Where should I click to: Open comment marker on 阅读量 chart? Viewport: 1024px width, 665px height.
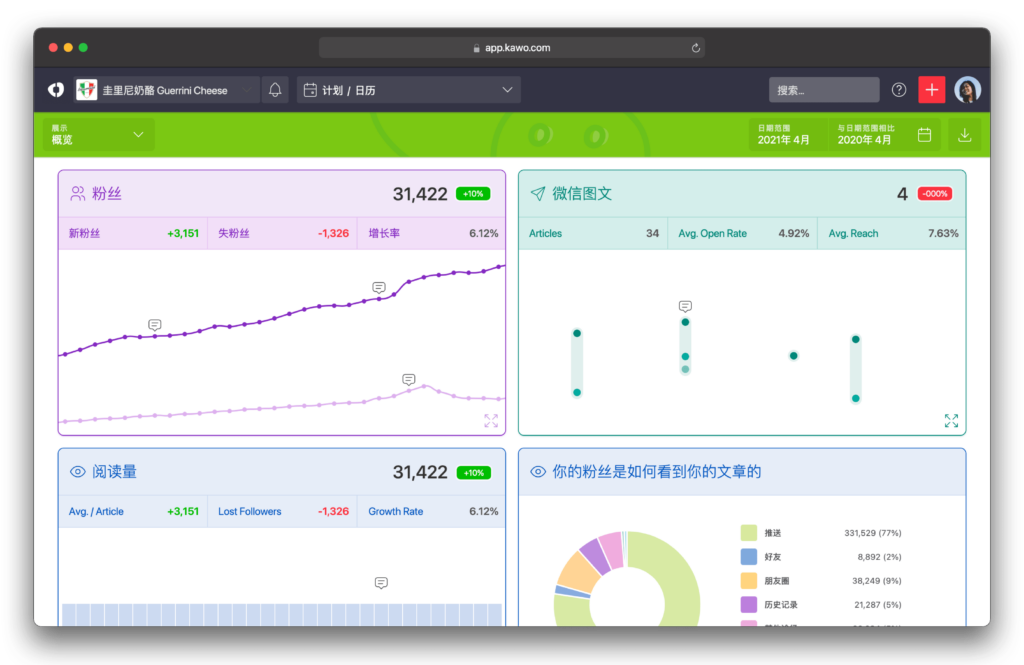pyautogui.click(x=381, y=582)
